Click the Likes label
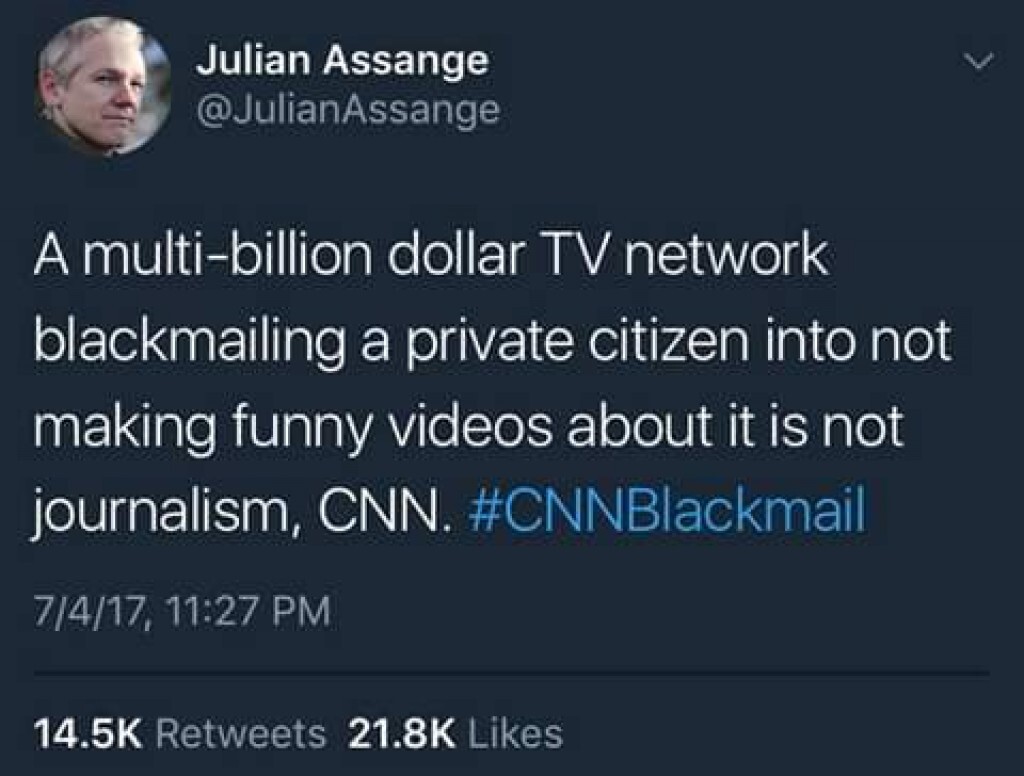1024x776 pixels. coord(516,733)
